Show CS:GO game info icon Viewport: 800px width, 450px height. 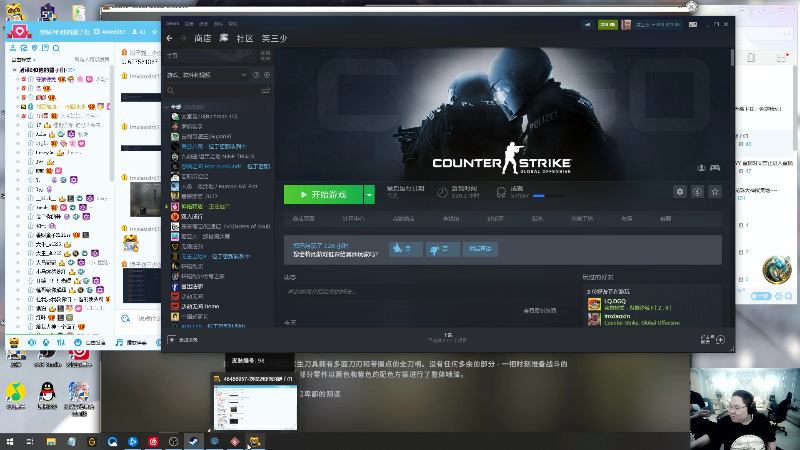pos(697,192)
